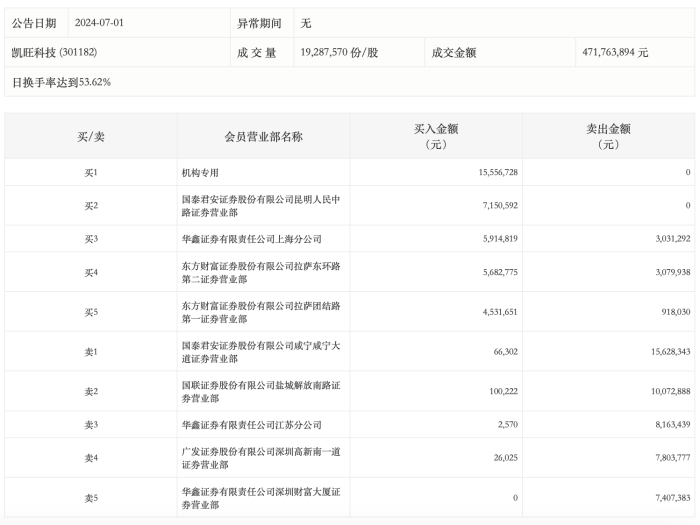700x525 pixels.
Task: Click 东方财富证券 拉萨团结路第一 branch name
Action: coord(261,312)
